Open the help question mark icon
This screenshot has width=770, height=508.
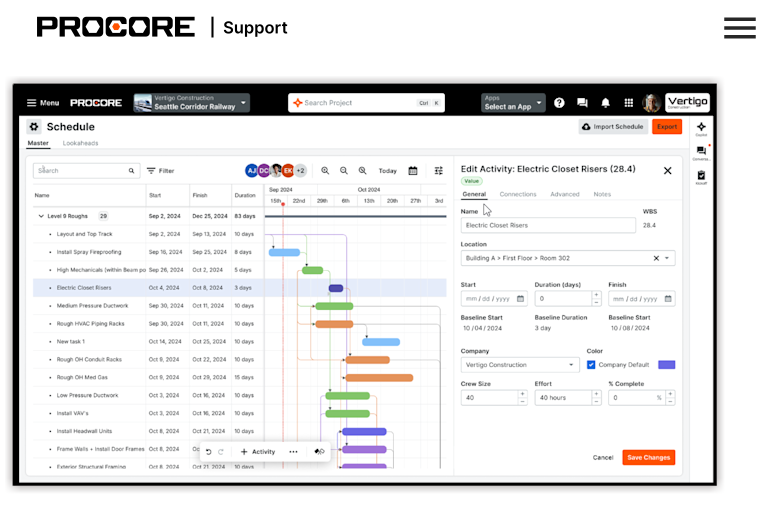pos(559,103)
